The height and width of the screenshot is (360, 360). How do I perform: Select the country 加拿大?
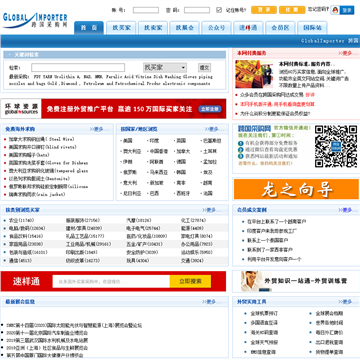pos(183,151)
